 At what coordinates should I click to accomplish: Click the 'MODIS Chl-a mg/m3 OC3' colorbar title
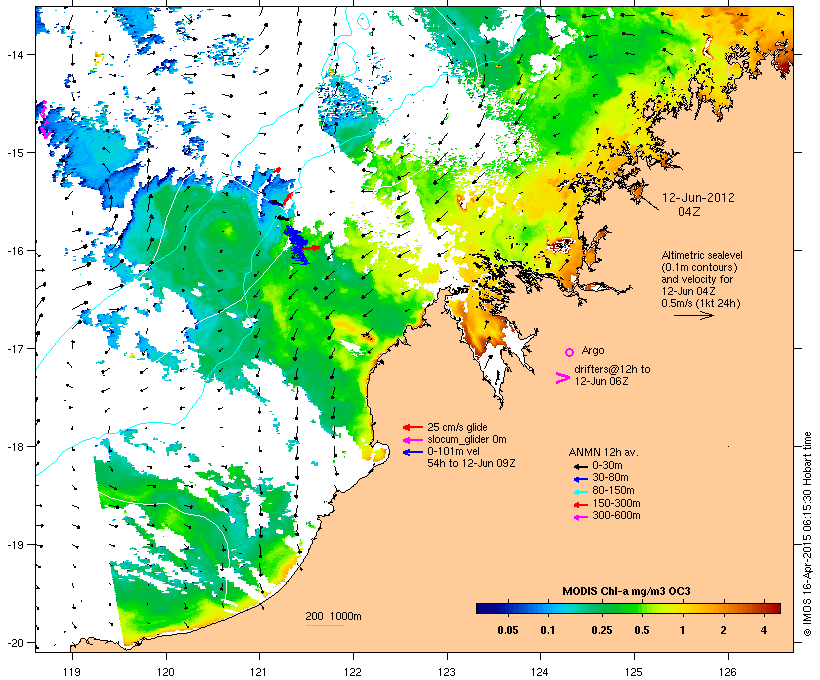coord(626,592)
